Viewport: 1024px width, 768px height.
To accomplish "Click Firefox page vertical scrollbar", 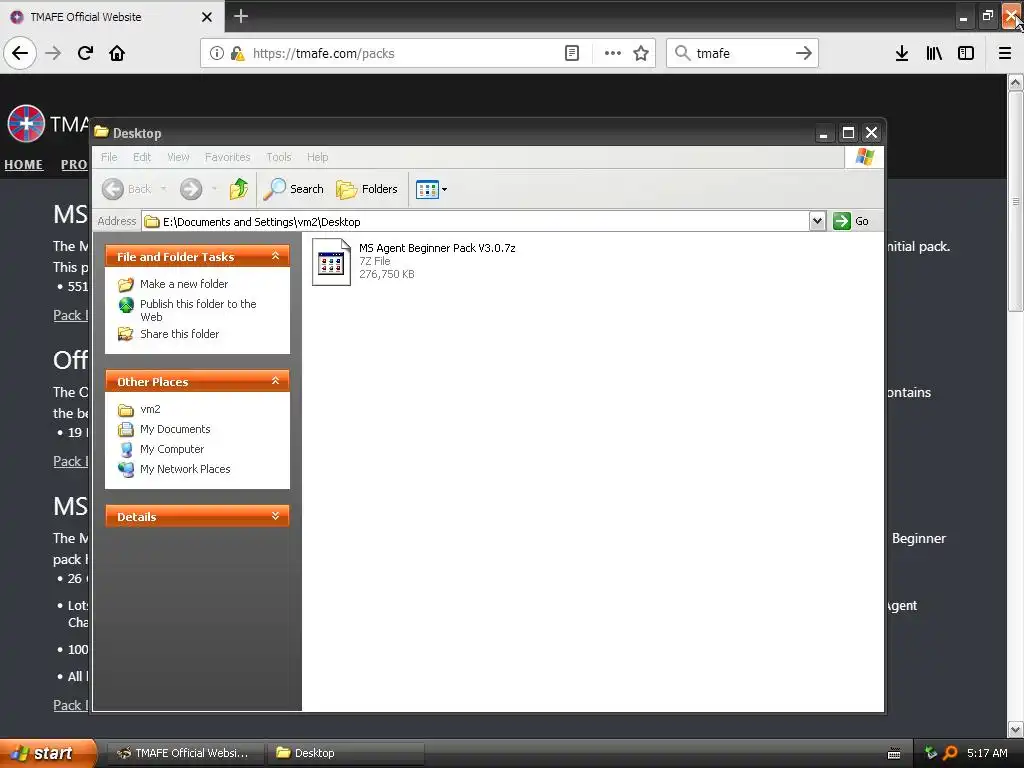I will point(1016,201).
